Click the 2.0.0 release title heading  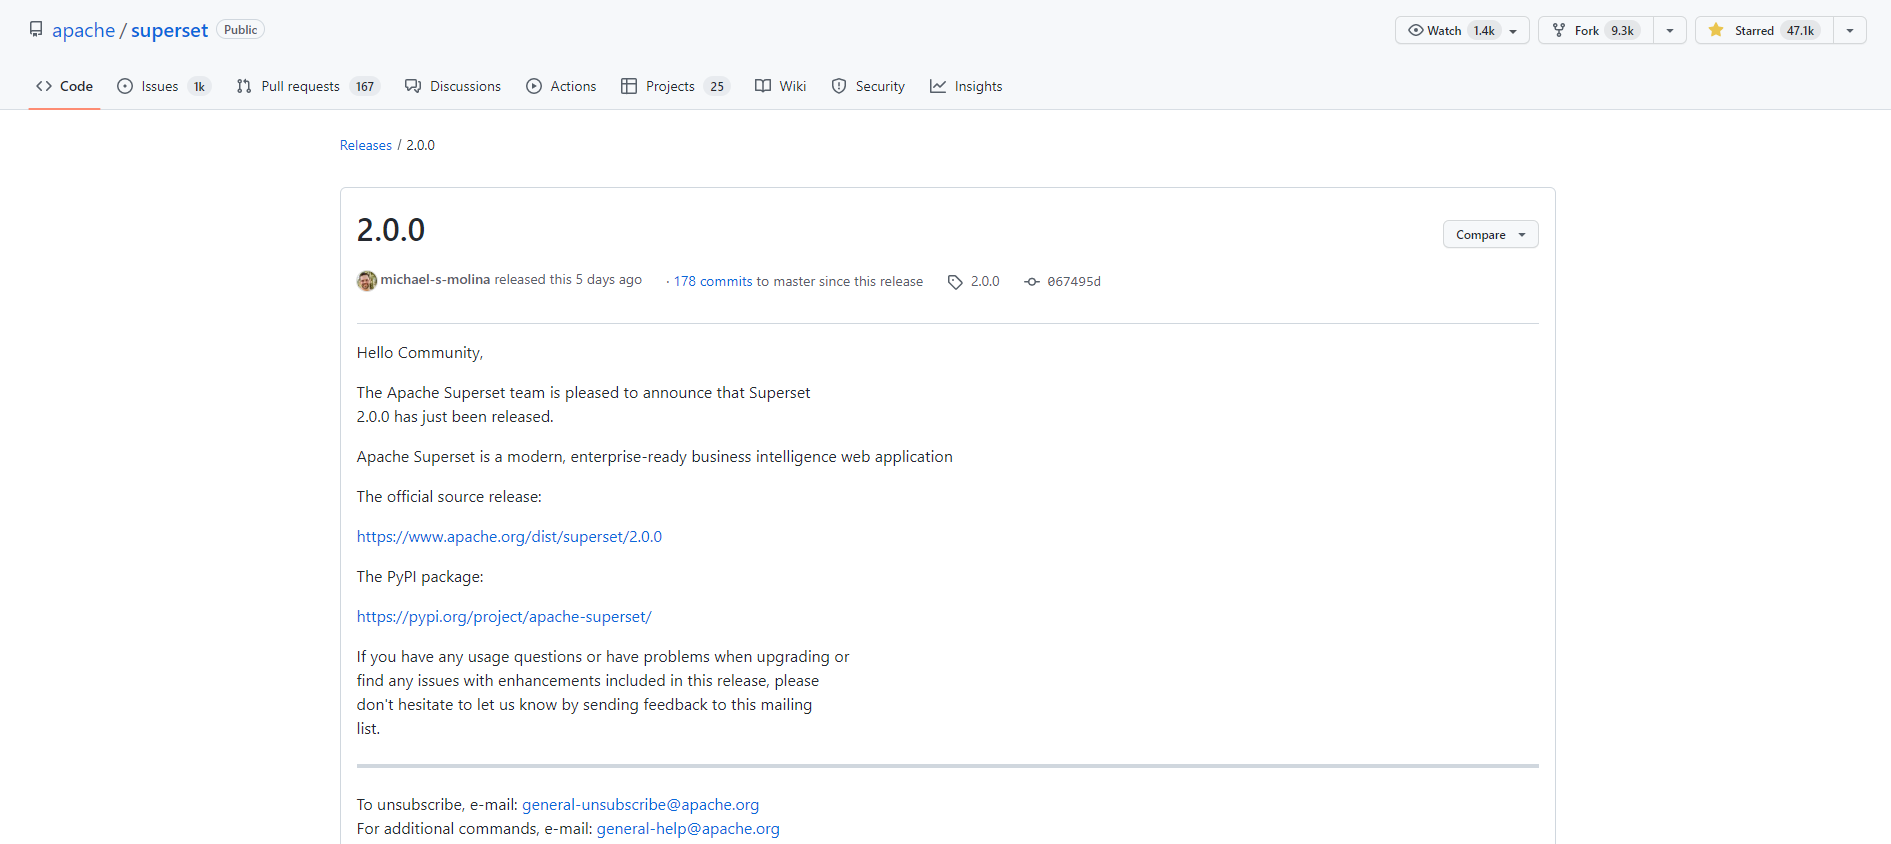click(391, 230)
